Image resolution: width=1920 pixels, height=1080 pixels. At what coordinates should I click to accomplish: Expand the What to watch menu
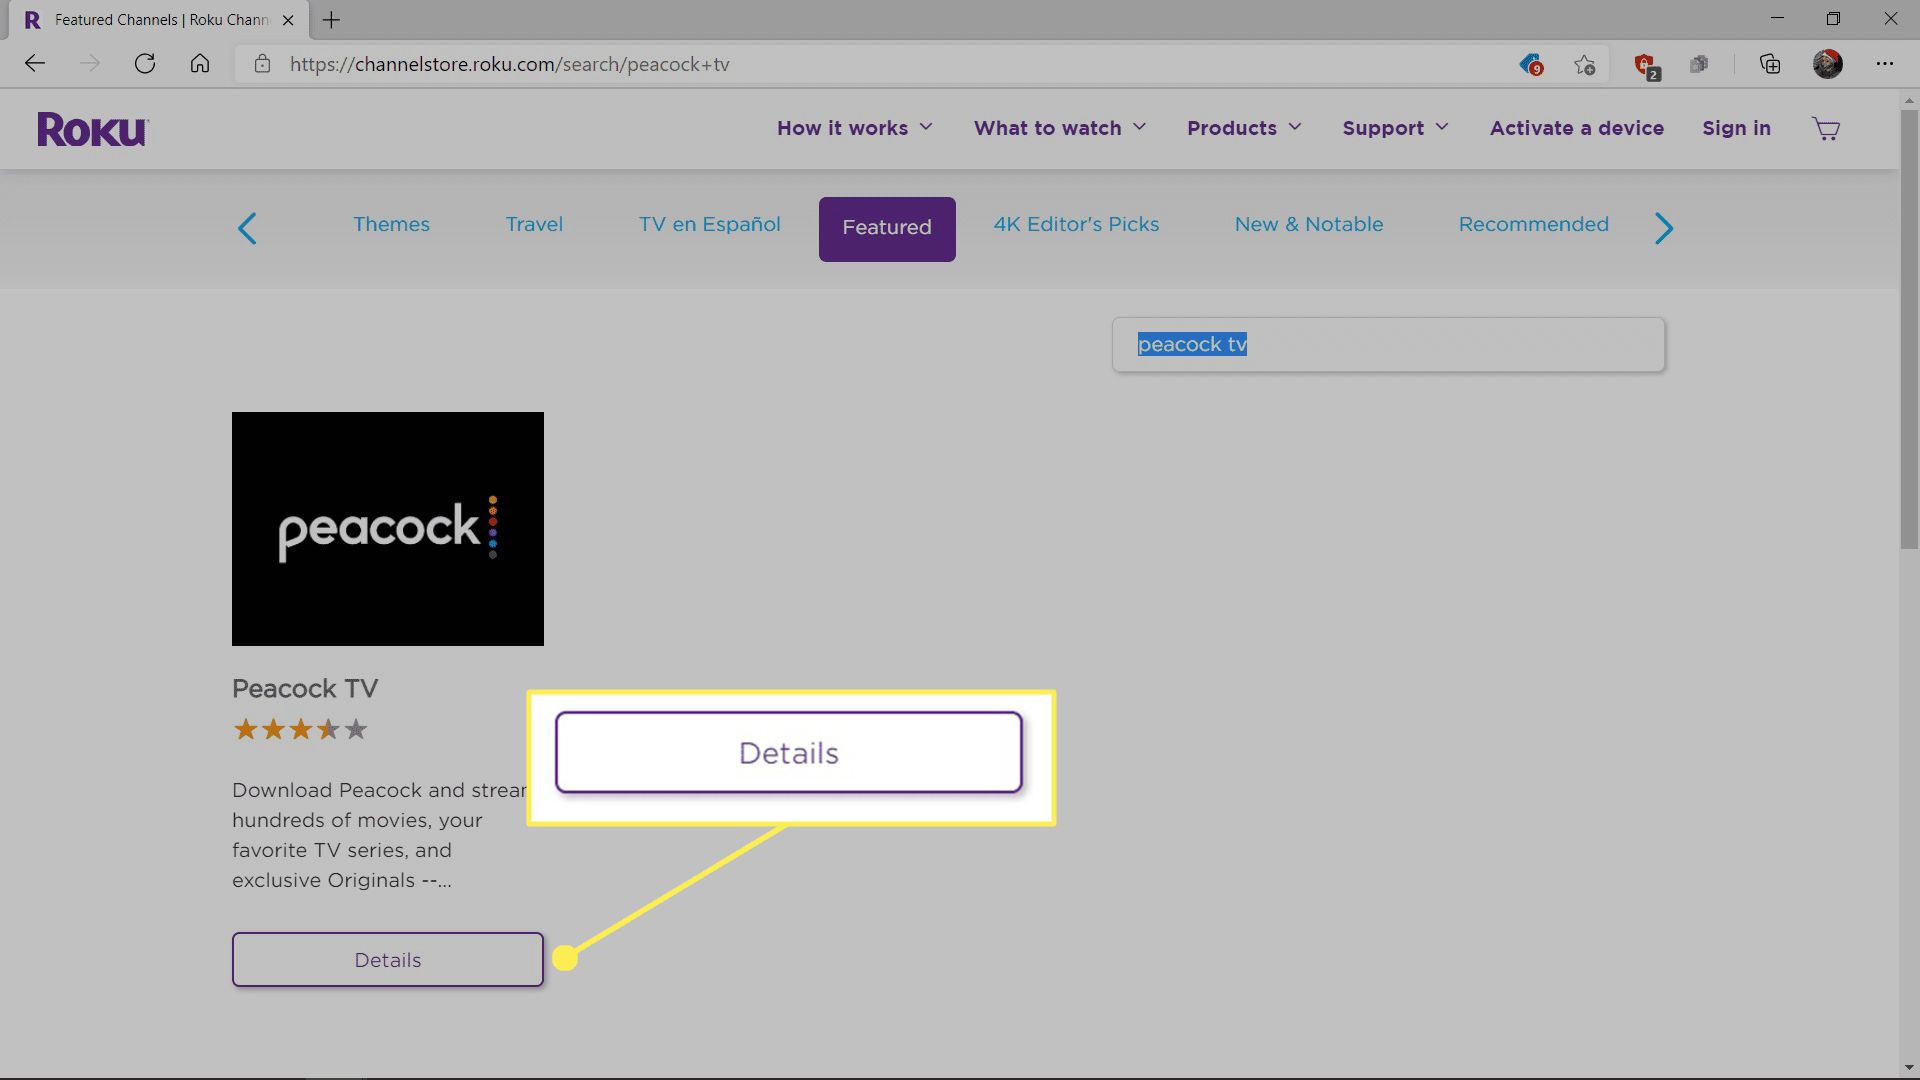point(1059,128)
